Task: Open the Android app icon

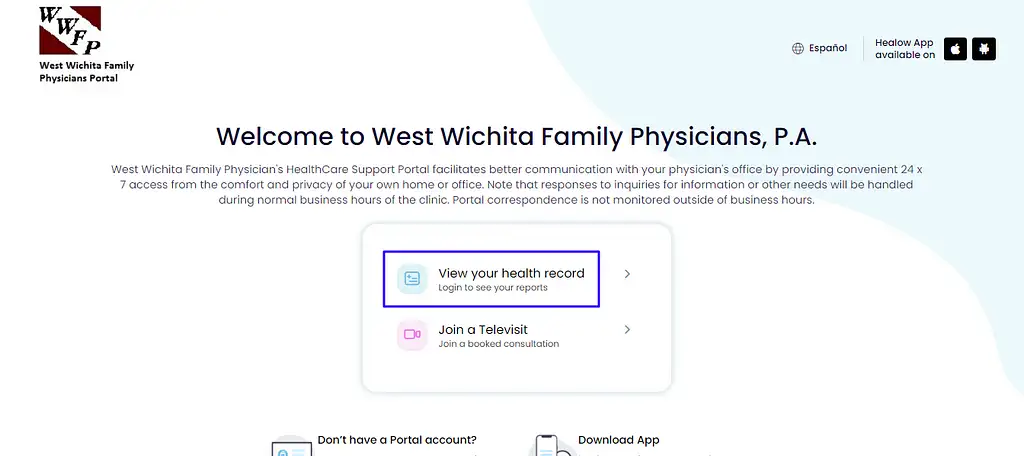Action: coord(984,49)
